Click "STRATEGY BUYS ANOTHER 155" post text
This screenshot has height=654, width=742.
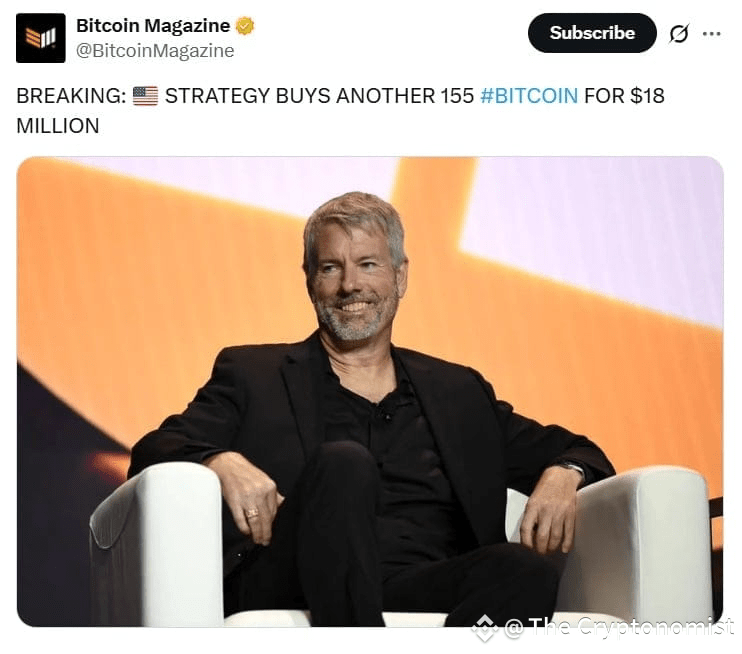tap(319, 96)
